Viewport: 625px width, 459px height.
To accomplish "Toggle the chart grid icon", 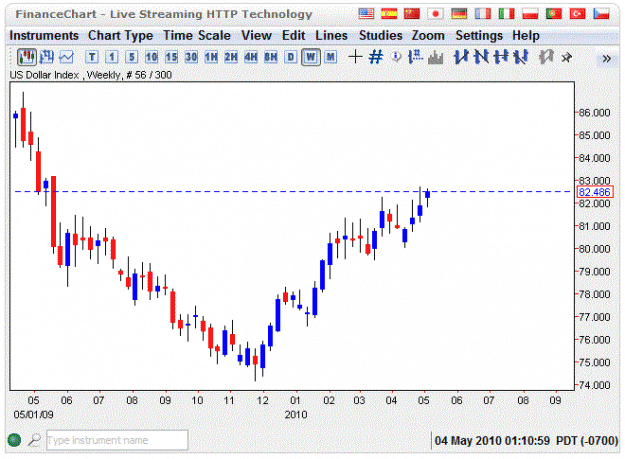I will click(x=375, y=57).
